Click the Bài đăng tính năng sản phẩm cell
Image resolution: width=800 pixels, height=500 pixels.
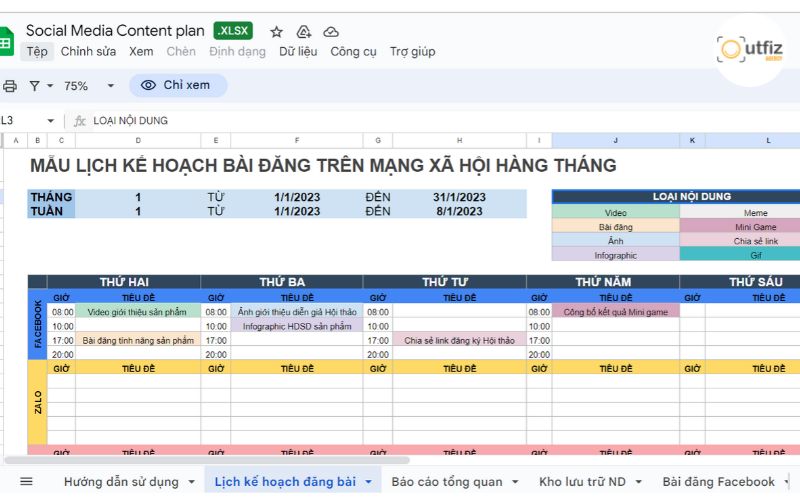138,340
